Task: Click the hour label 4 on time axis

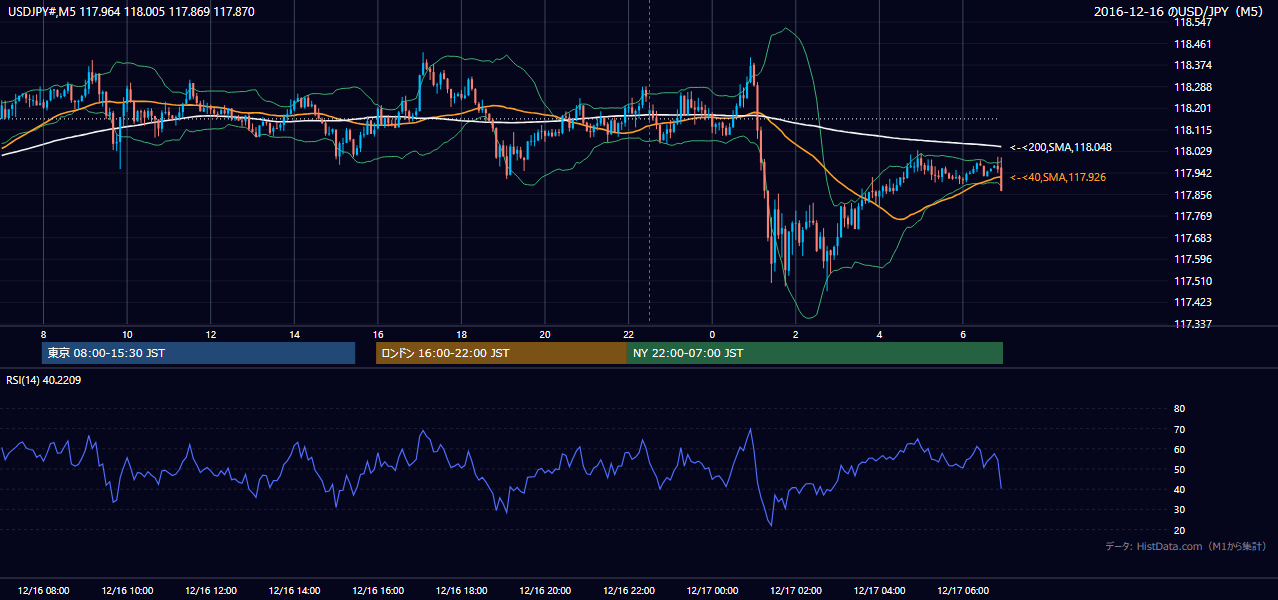Action: pyautogui.click(x=879, y=334)
